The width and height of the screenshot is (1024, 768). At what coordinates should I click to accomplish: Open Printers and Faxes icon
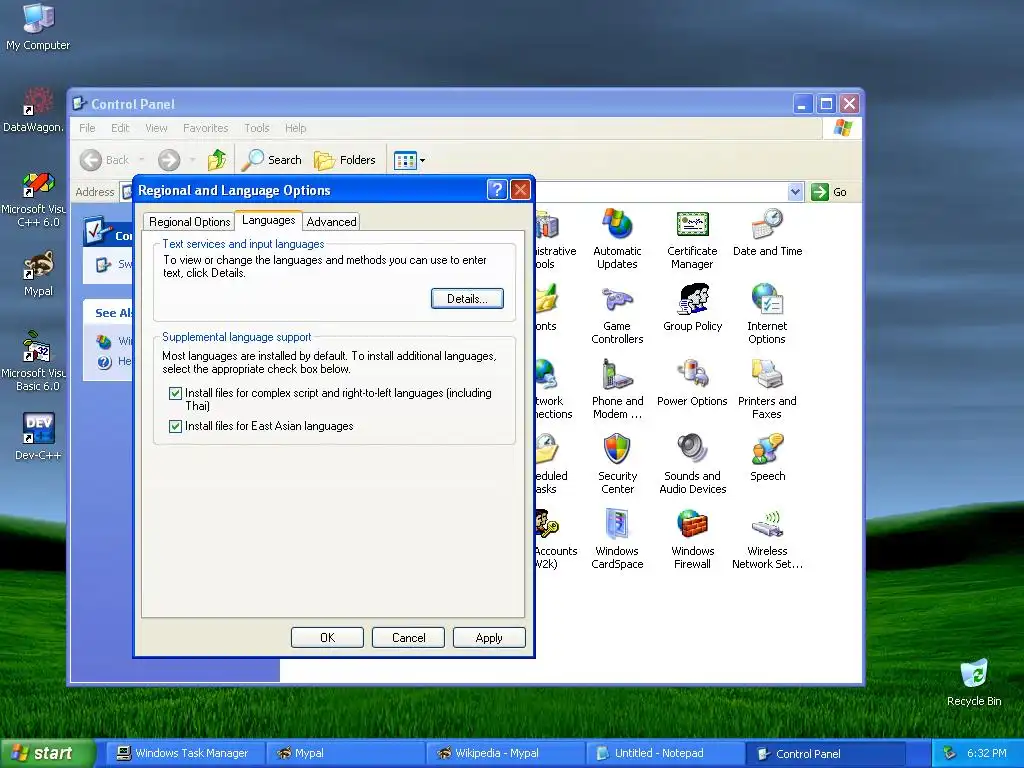(x=767, y=389)
